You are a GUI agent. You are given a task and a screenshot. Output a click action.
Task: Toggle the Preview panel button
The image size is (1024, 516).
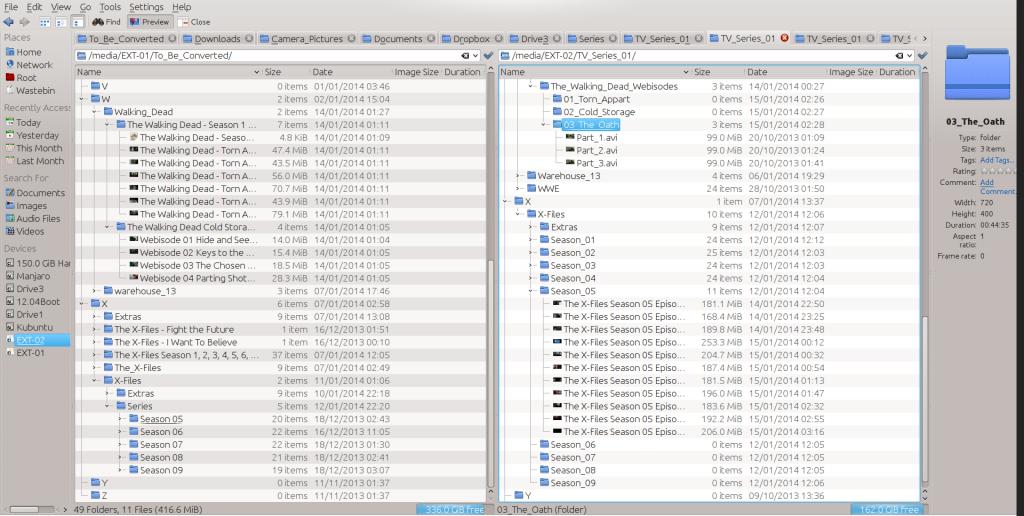click(x=146, y=21)
